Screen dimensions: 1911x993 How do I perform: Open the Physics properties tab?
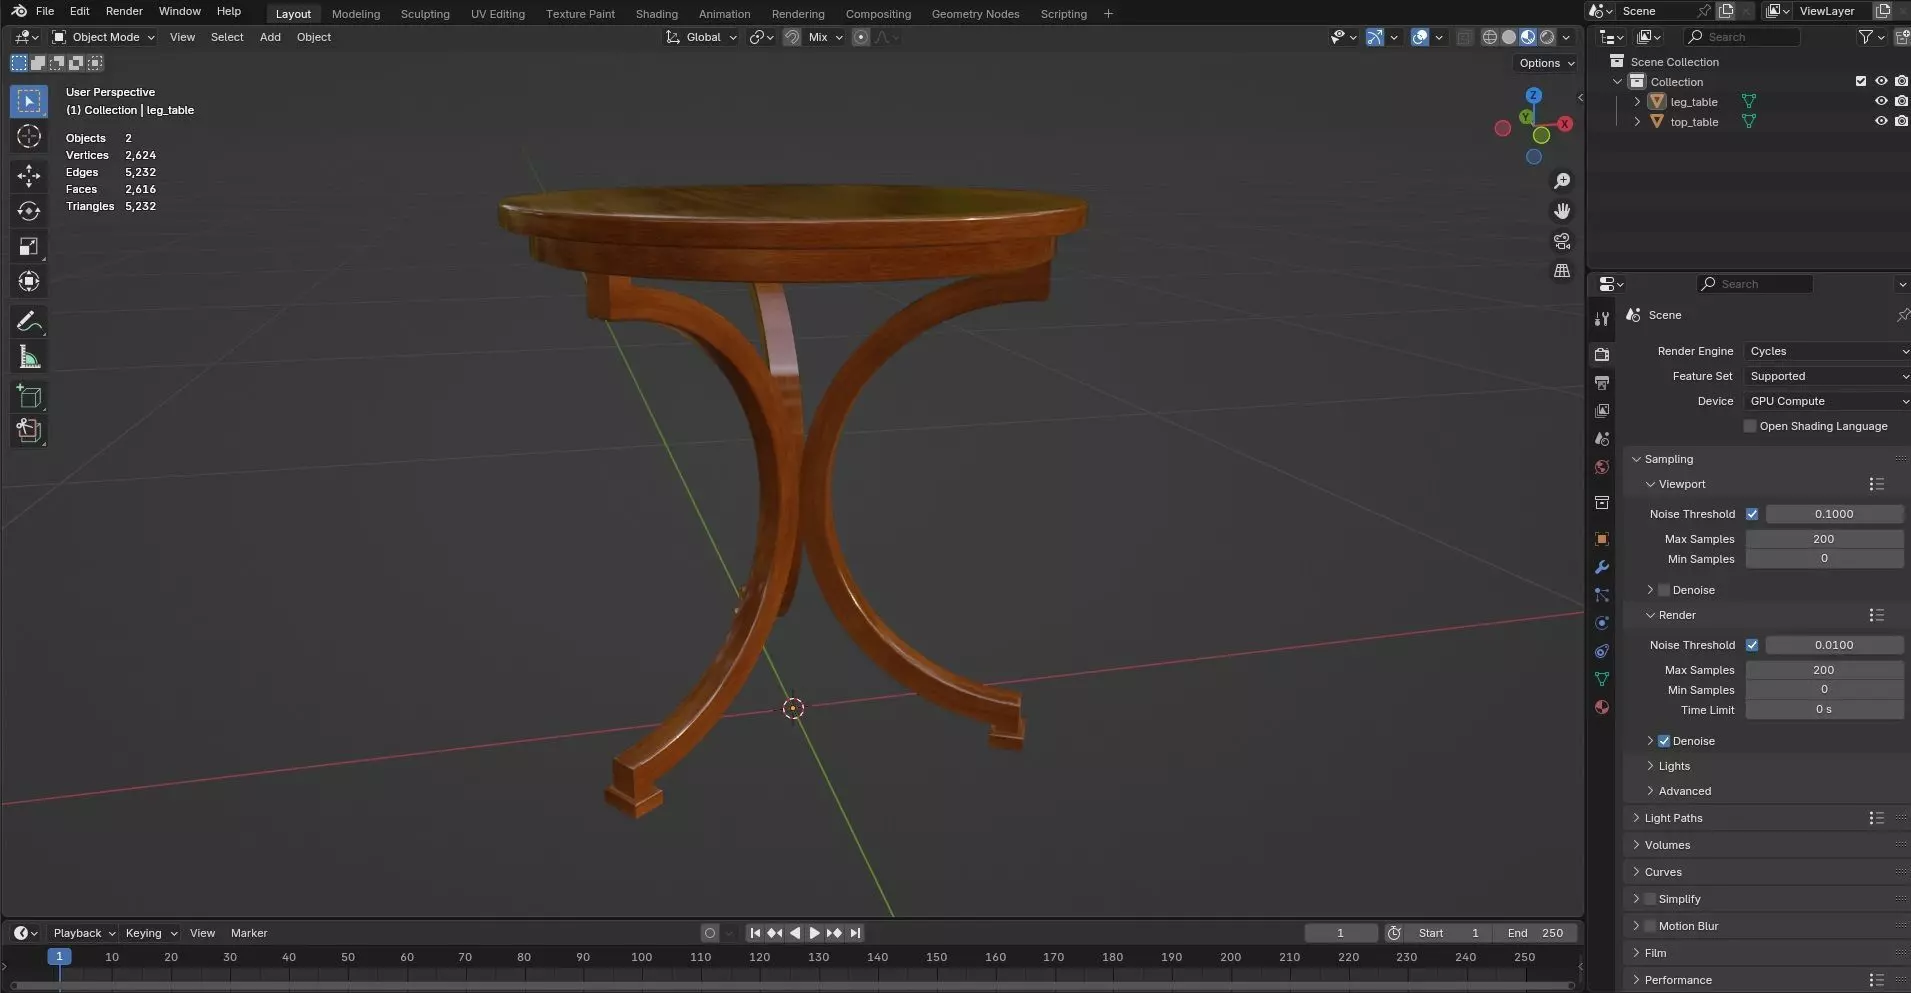point(1602,623)
